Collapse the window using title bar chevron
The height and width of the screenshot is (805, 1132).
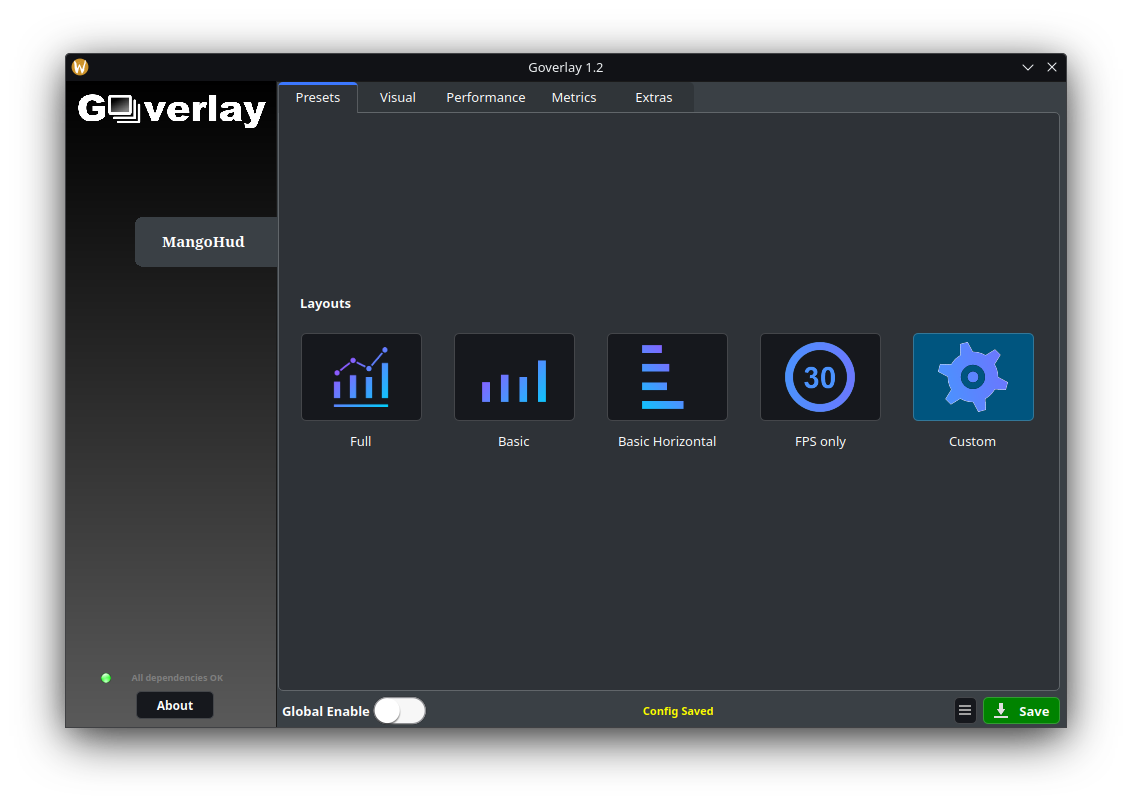[x=1027, y=67]
